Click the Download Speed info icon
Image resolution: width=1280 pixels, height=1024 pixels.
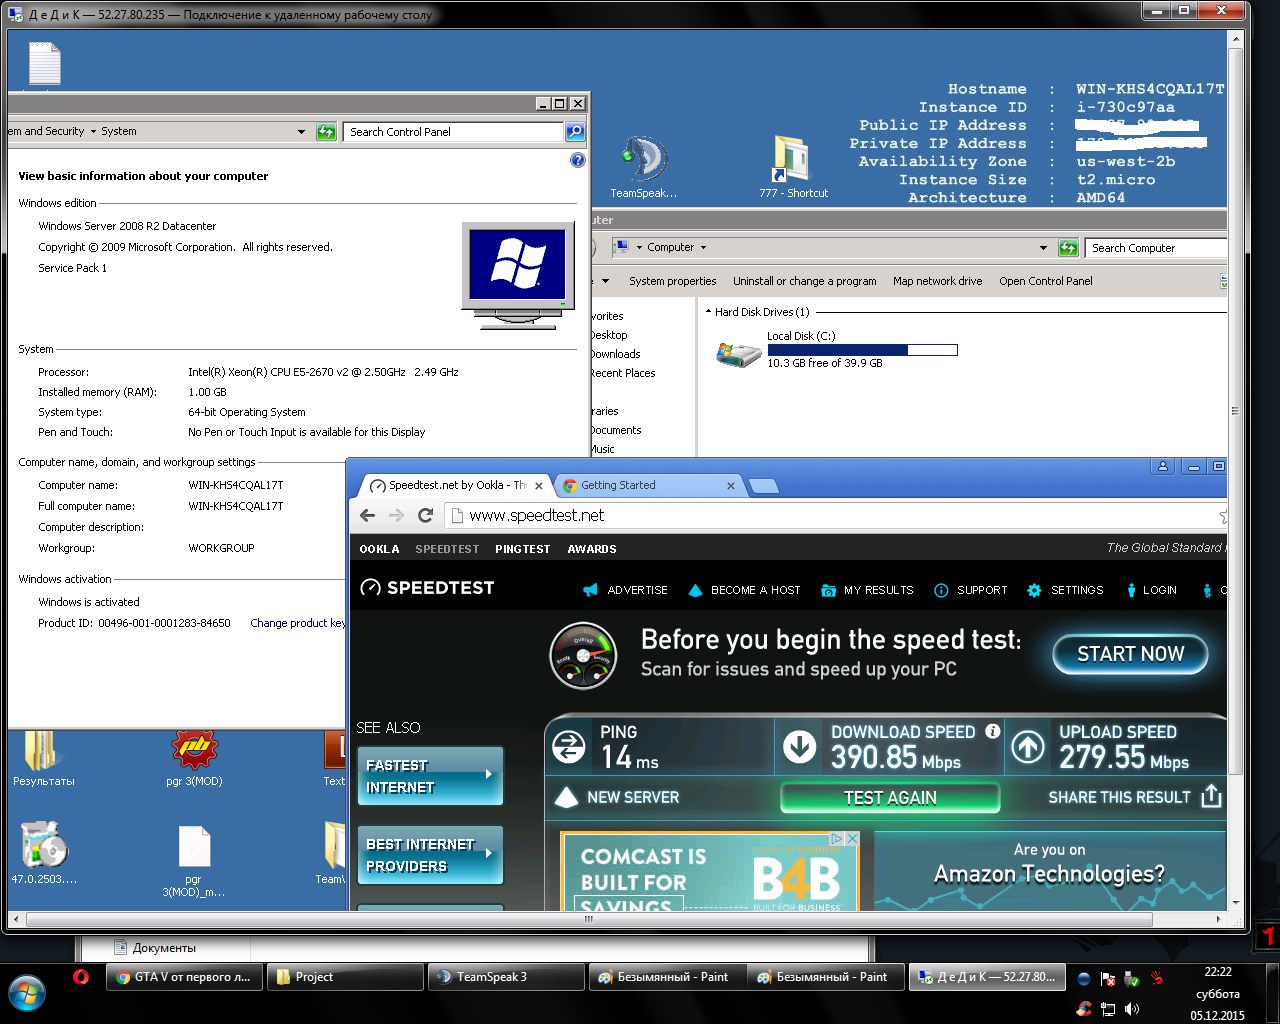tap(992, 731)
